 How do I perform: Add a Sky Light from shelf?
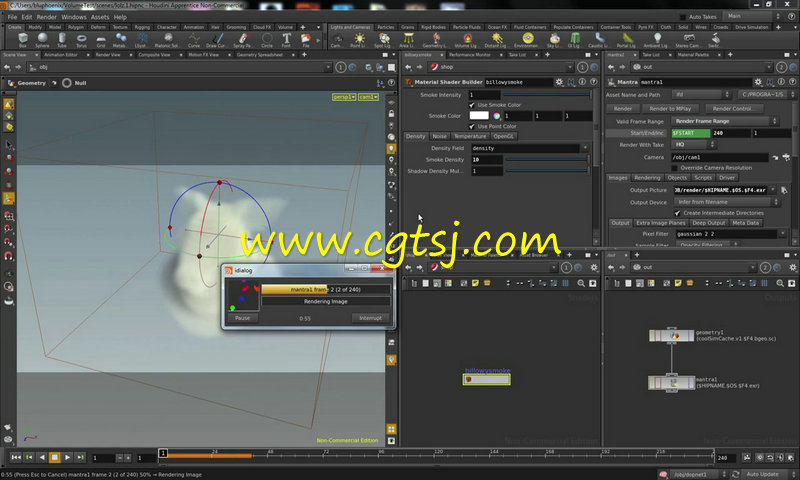[555, 40]
